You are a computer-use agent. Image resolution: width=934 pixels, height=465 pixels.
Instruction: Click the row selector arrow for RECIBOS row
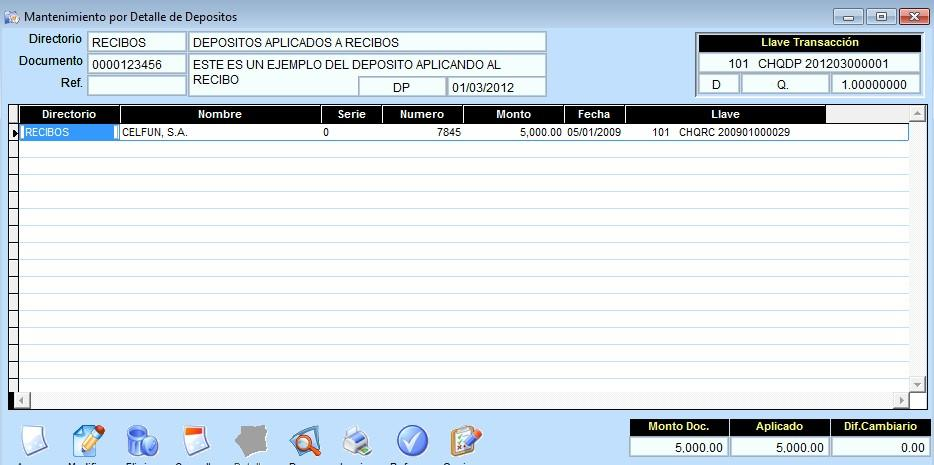14,132
